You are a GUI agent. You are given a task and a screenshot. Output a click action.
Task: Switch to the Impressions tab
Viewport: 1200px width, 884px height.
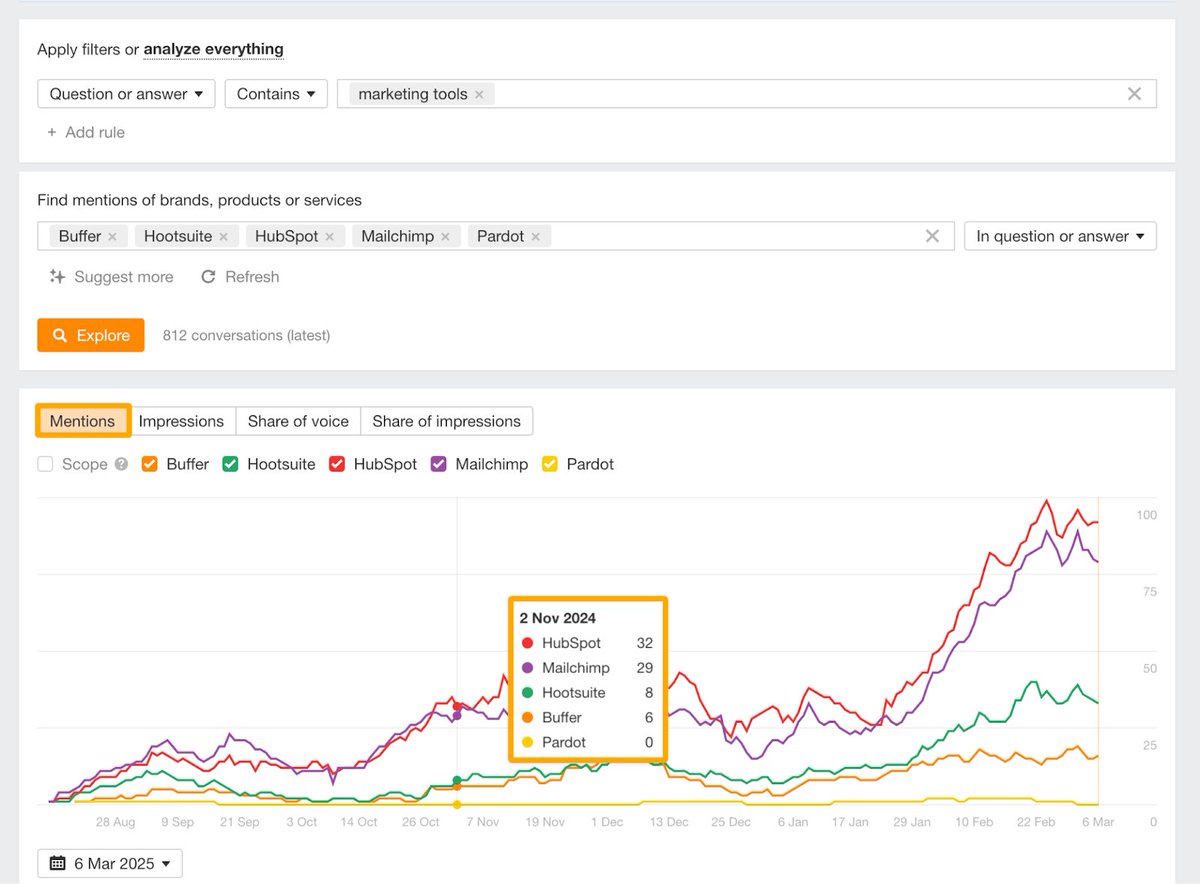click(x=181, y=421)
